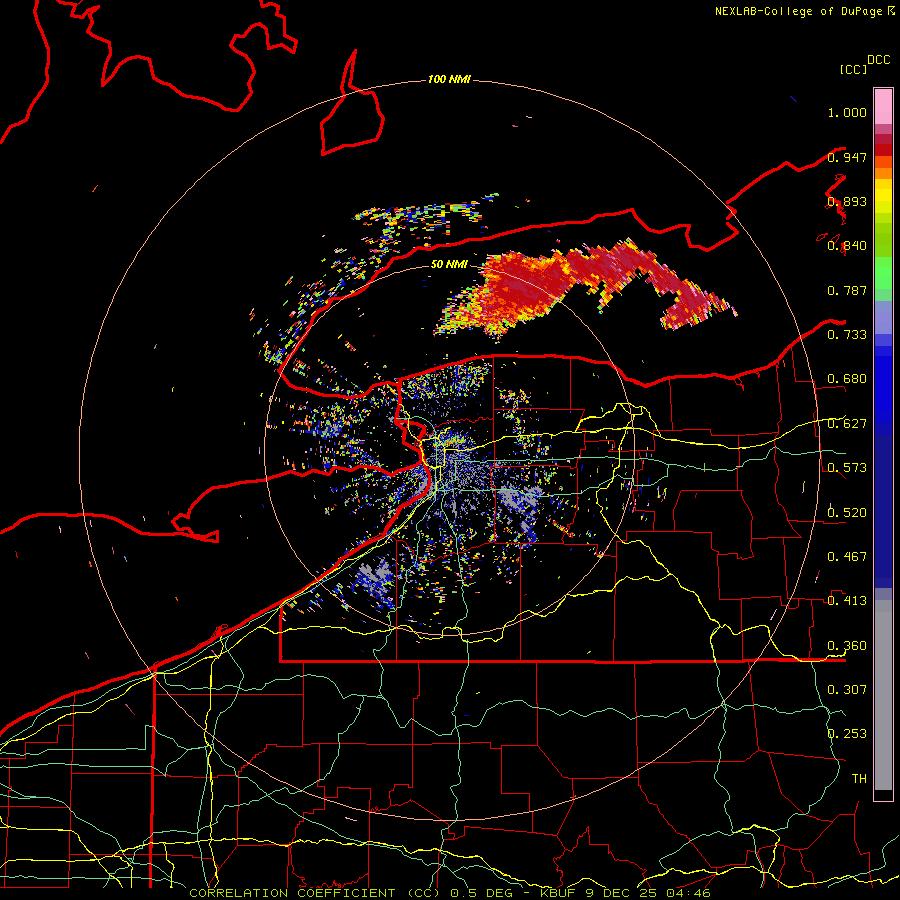Viewport: 900px width, 900px height.
Task: Click the CORRELATION COEFFICIENT (CC) title text
Action: click(x=315, y=893)
